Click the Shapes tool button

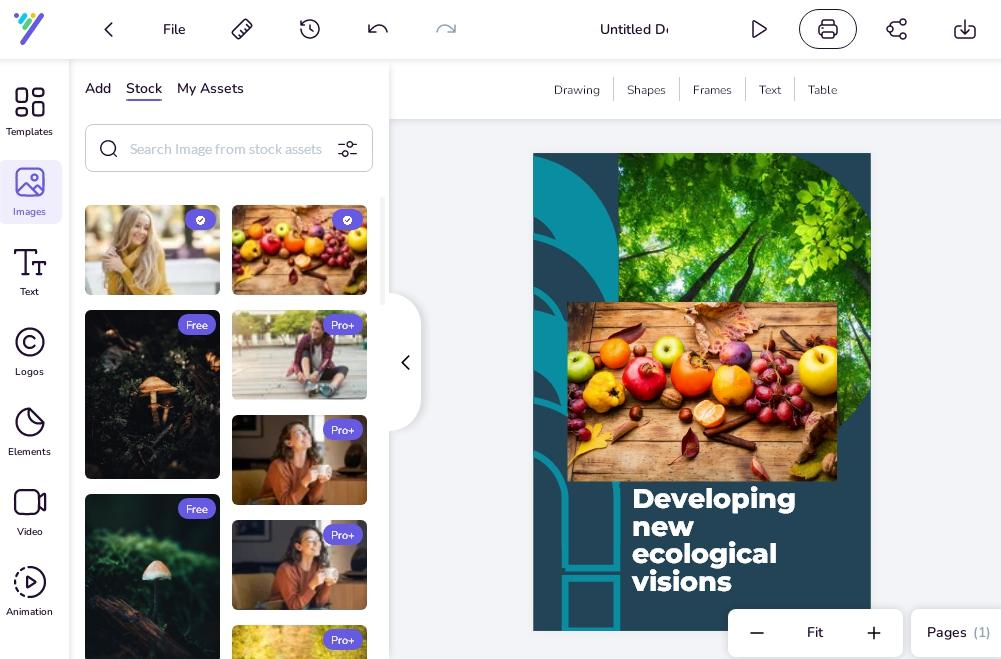(646, 90)
